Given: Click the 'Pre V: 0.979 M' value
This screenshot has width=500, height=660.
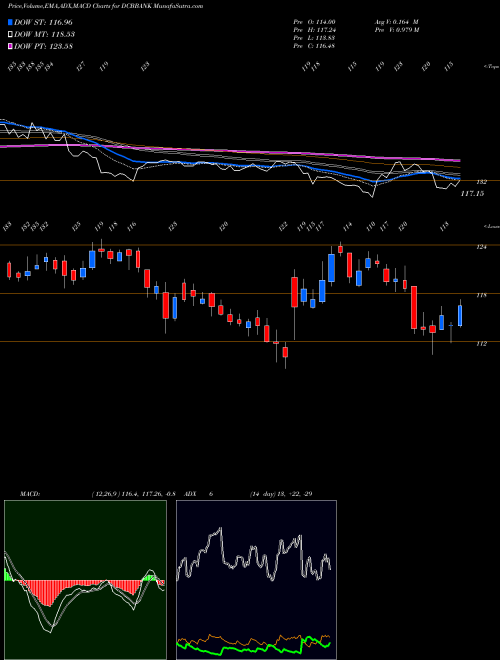Looking at the screenshot, I should (396, 30).
